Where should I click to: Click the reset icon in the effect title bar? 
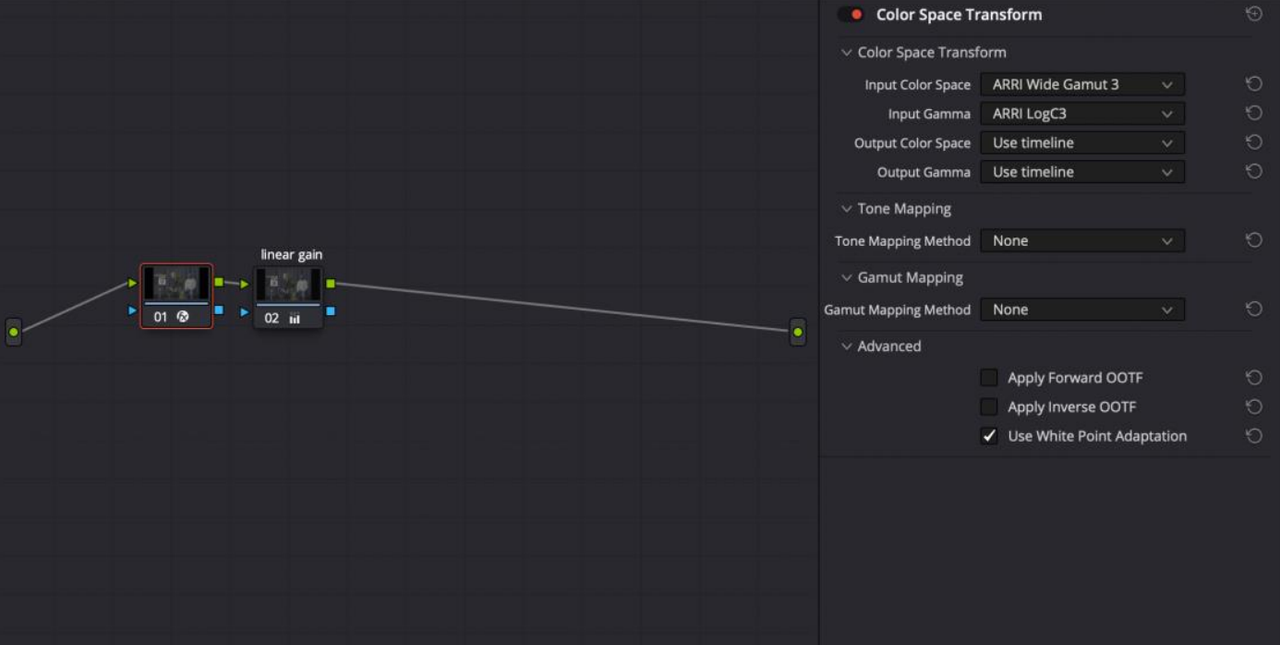point(1254,14)
